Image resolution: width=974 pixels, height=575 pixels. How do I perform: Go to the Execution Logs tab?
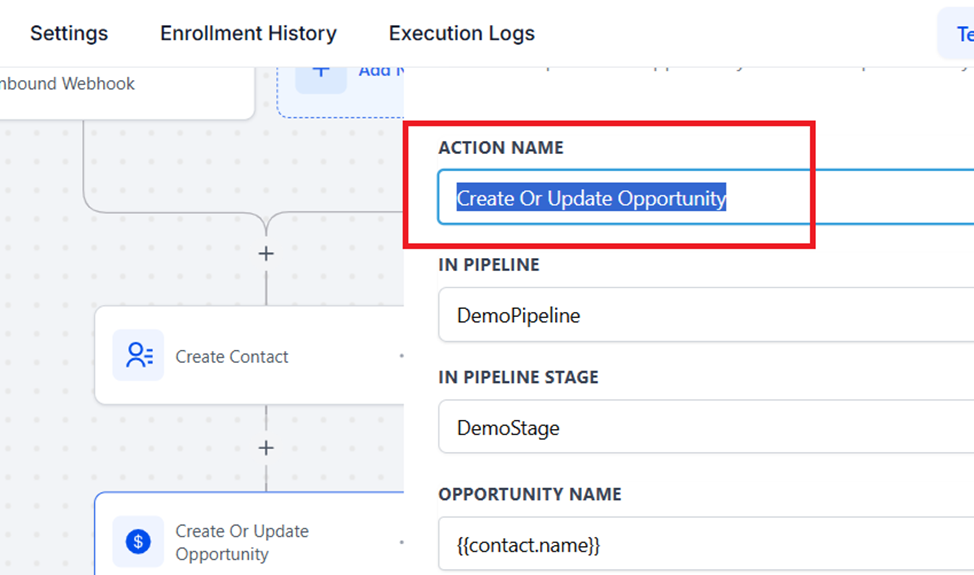[462, 33]
